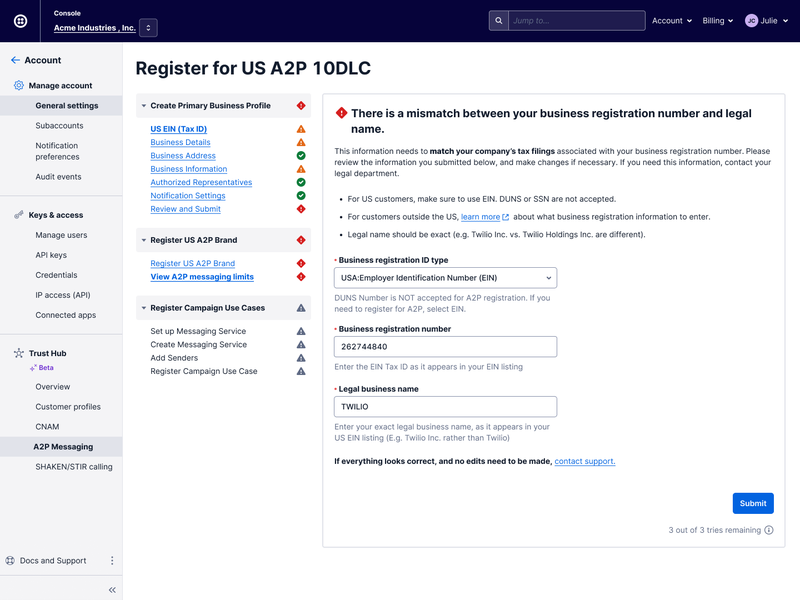800x600 pixels.
Task: Click the red error diamond beside Register US A2P Brand
Action: pos(303,240)
